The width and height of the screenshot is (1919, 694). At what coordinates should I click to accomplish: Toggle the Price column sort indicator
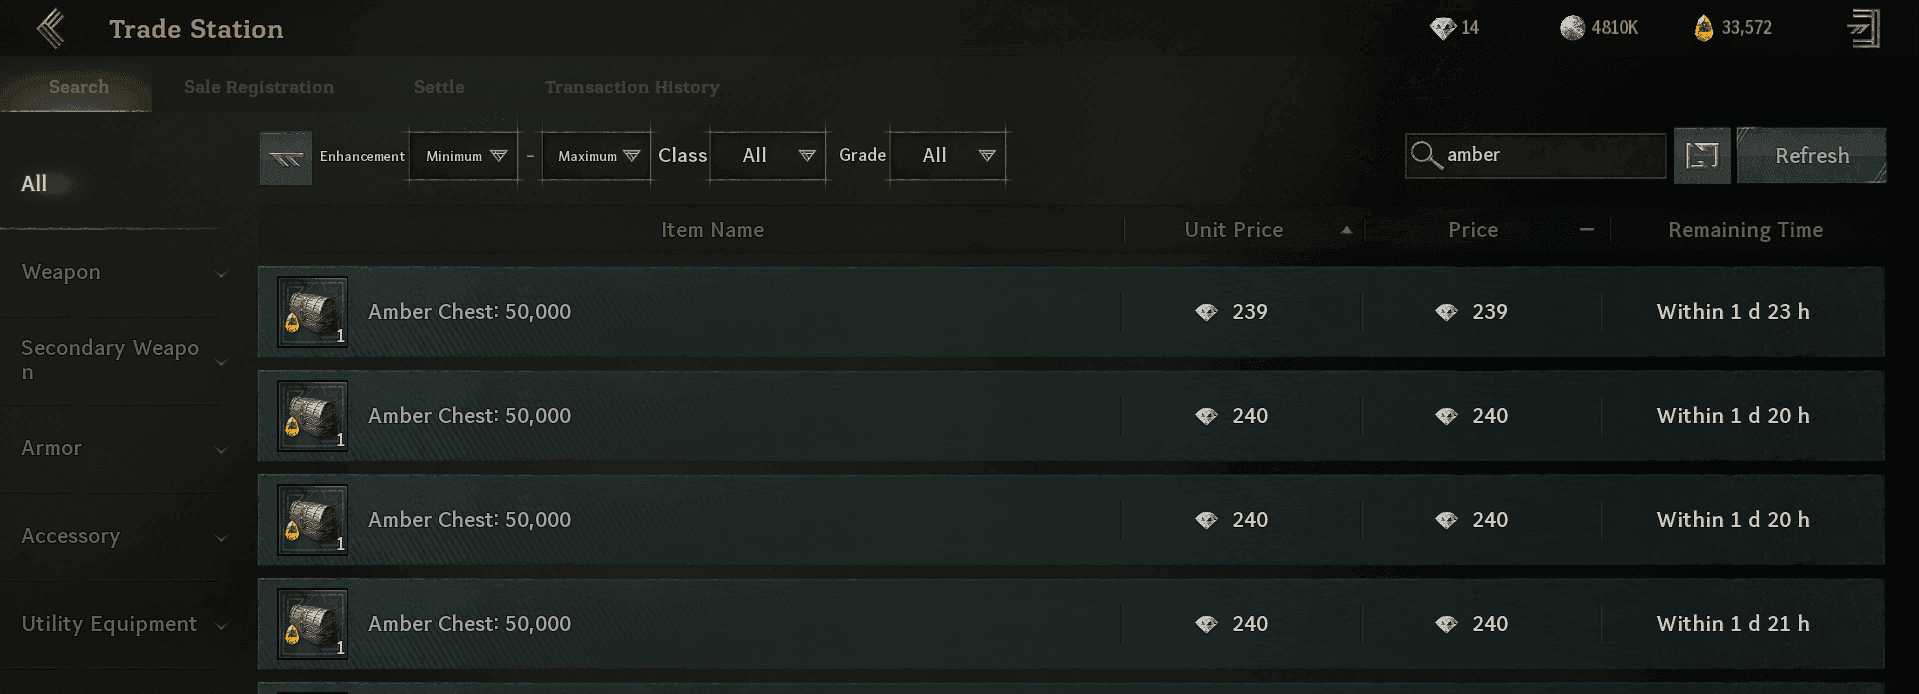(x=1587, y=229)
